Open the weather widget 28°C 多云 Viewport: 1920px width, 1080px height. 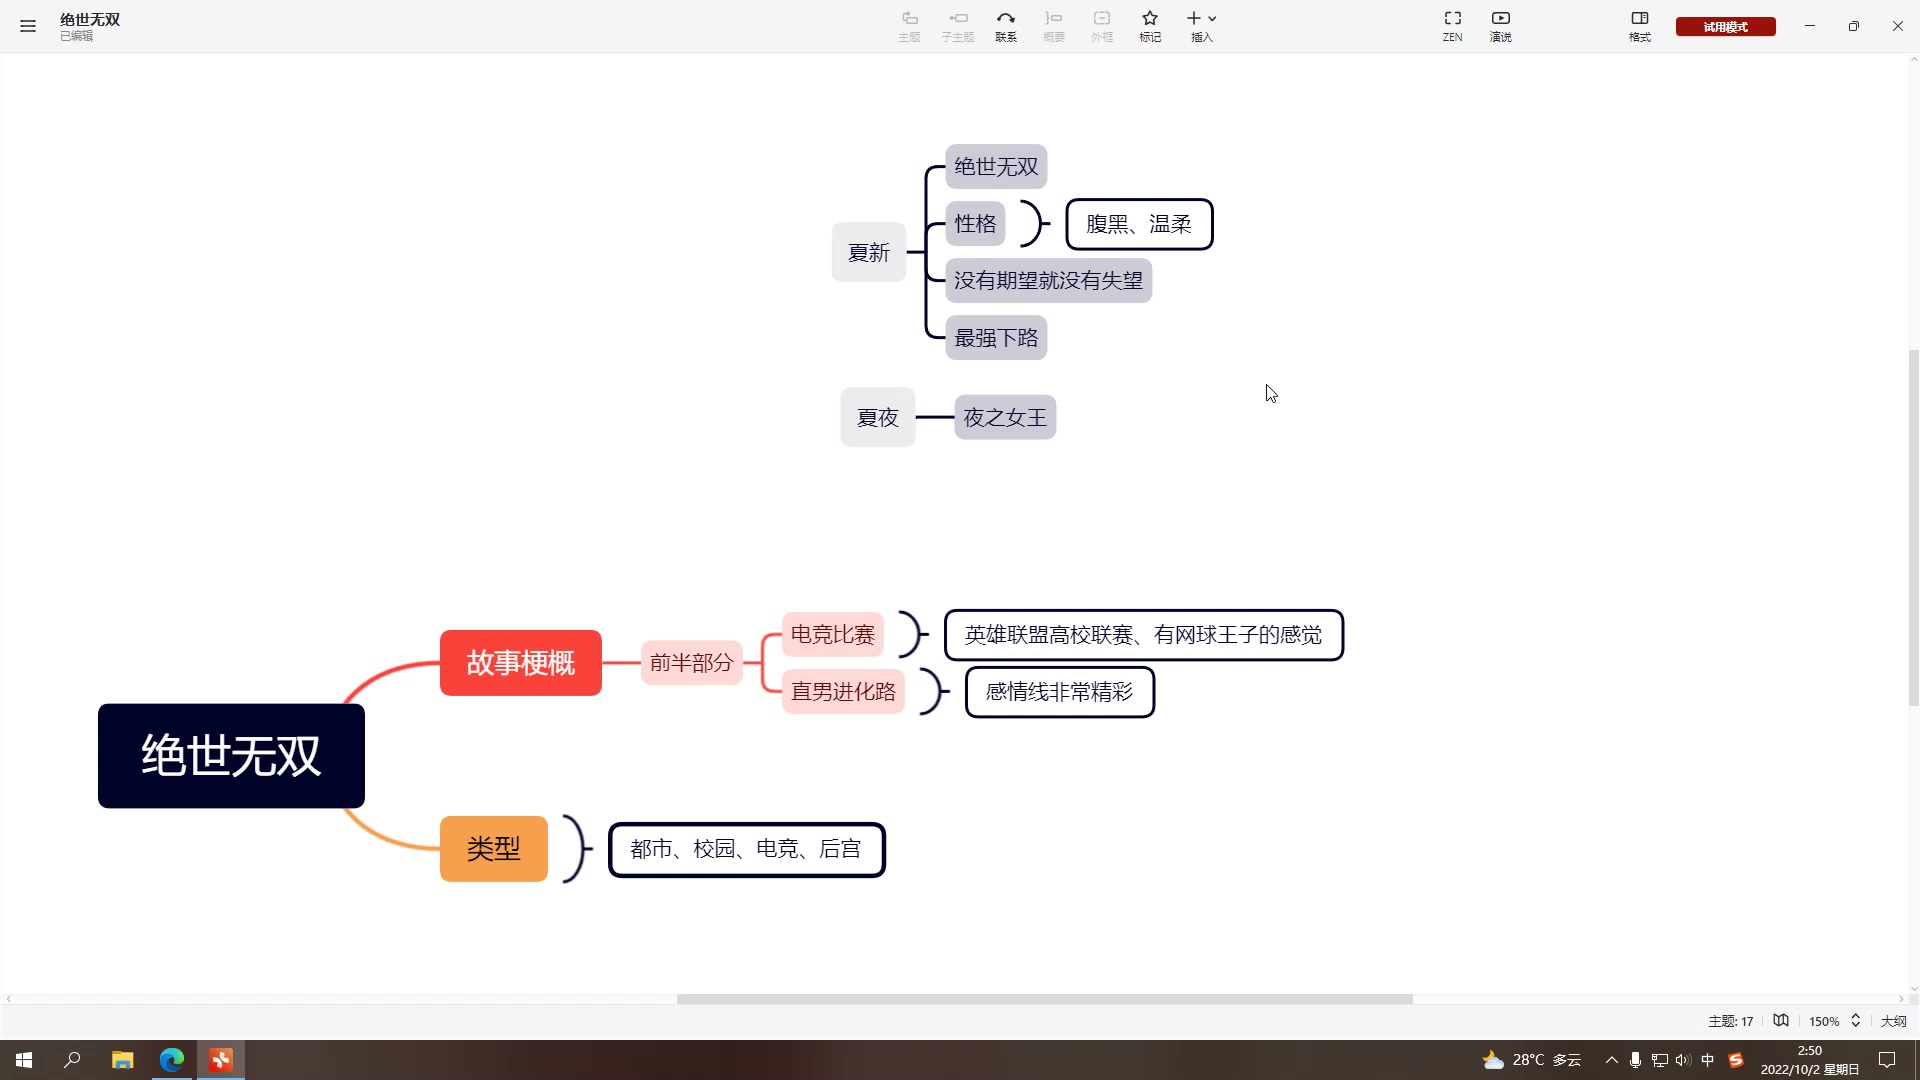[1532, 1060]
